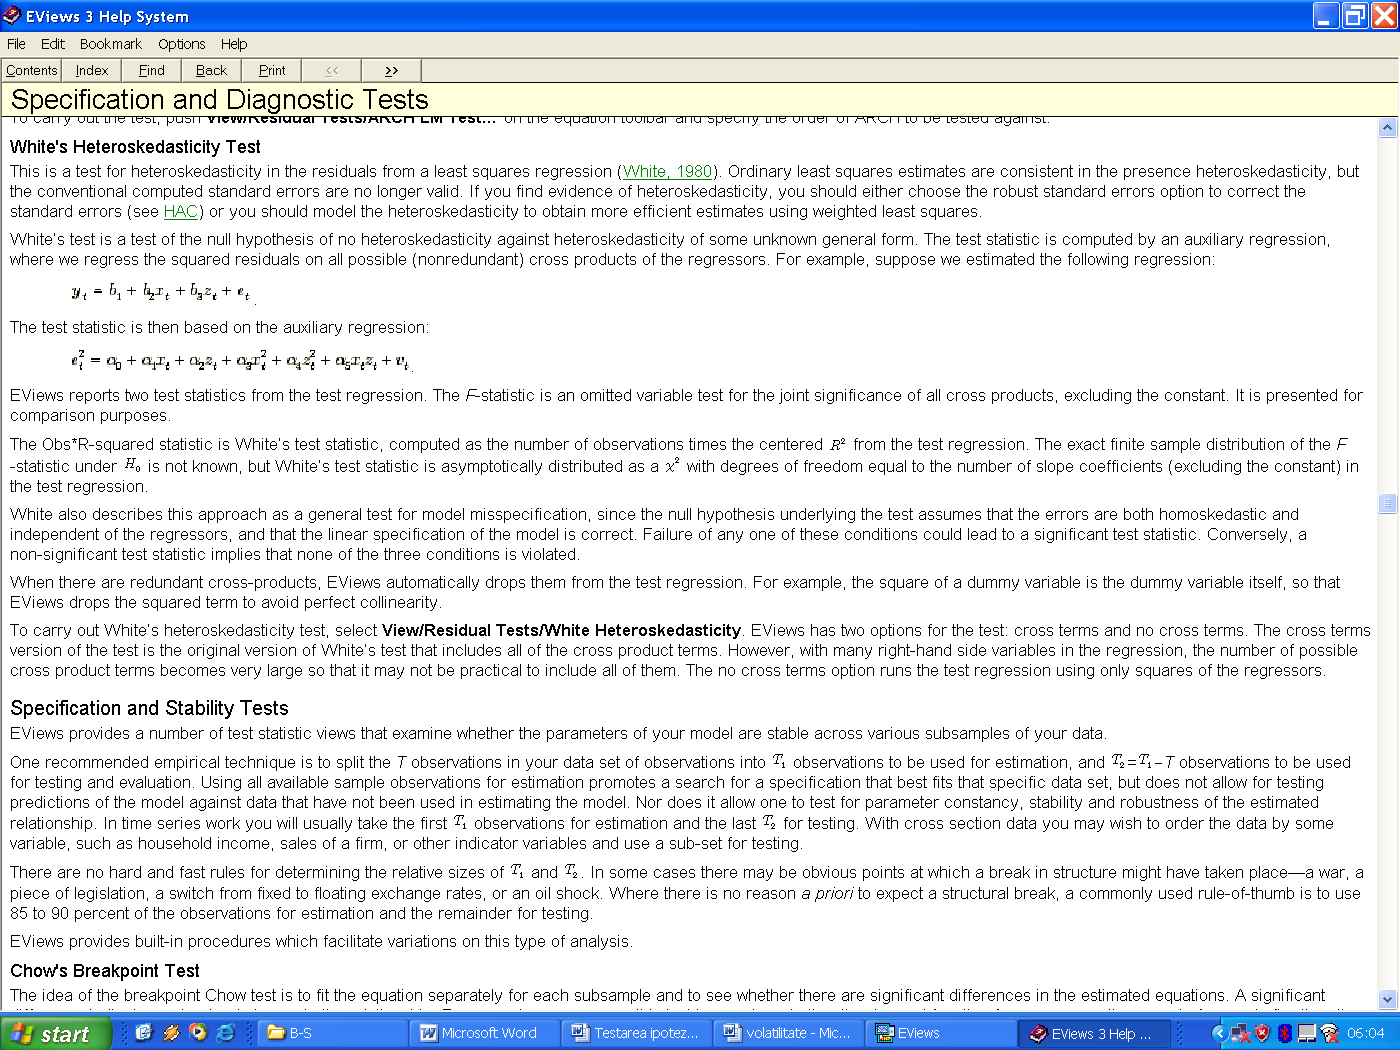Click the wireless network tray icon
Image resolution: width=1400 pixels, height=1050 pixels.
[x=1329, y=1033]
